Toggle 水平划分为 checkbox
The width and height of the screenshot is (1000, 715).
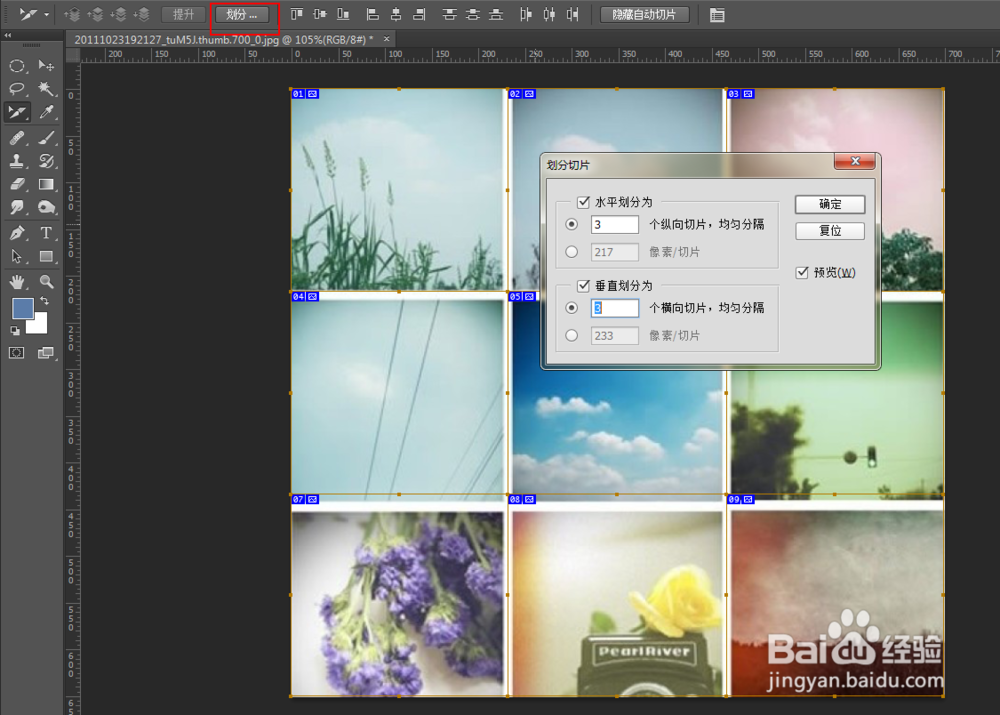click(x=583, y=202)
